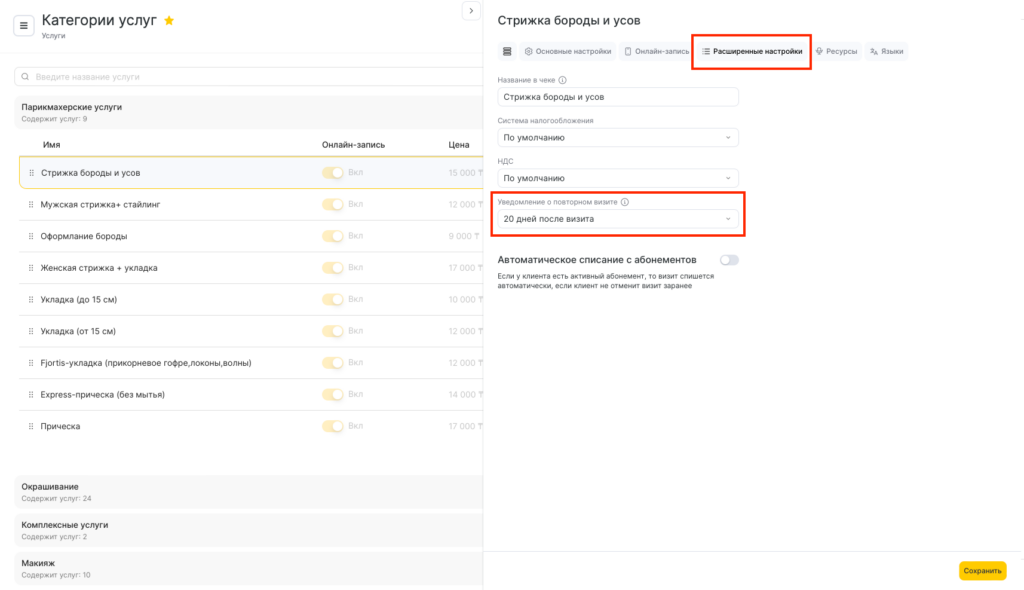Open the Ресурсы tab
Image resolution: width=1024 pixels, height=590 pixels.
pos(836,51)
